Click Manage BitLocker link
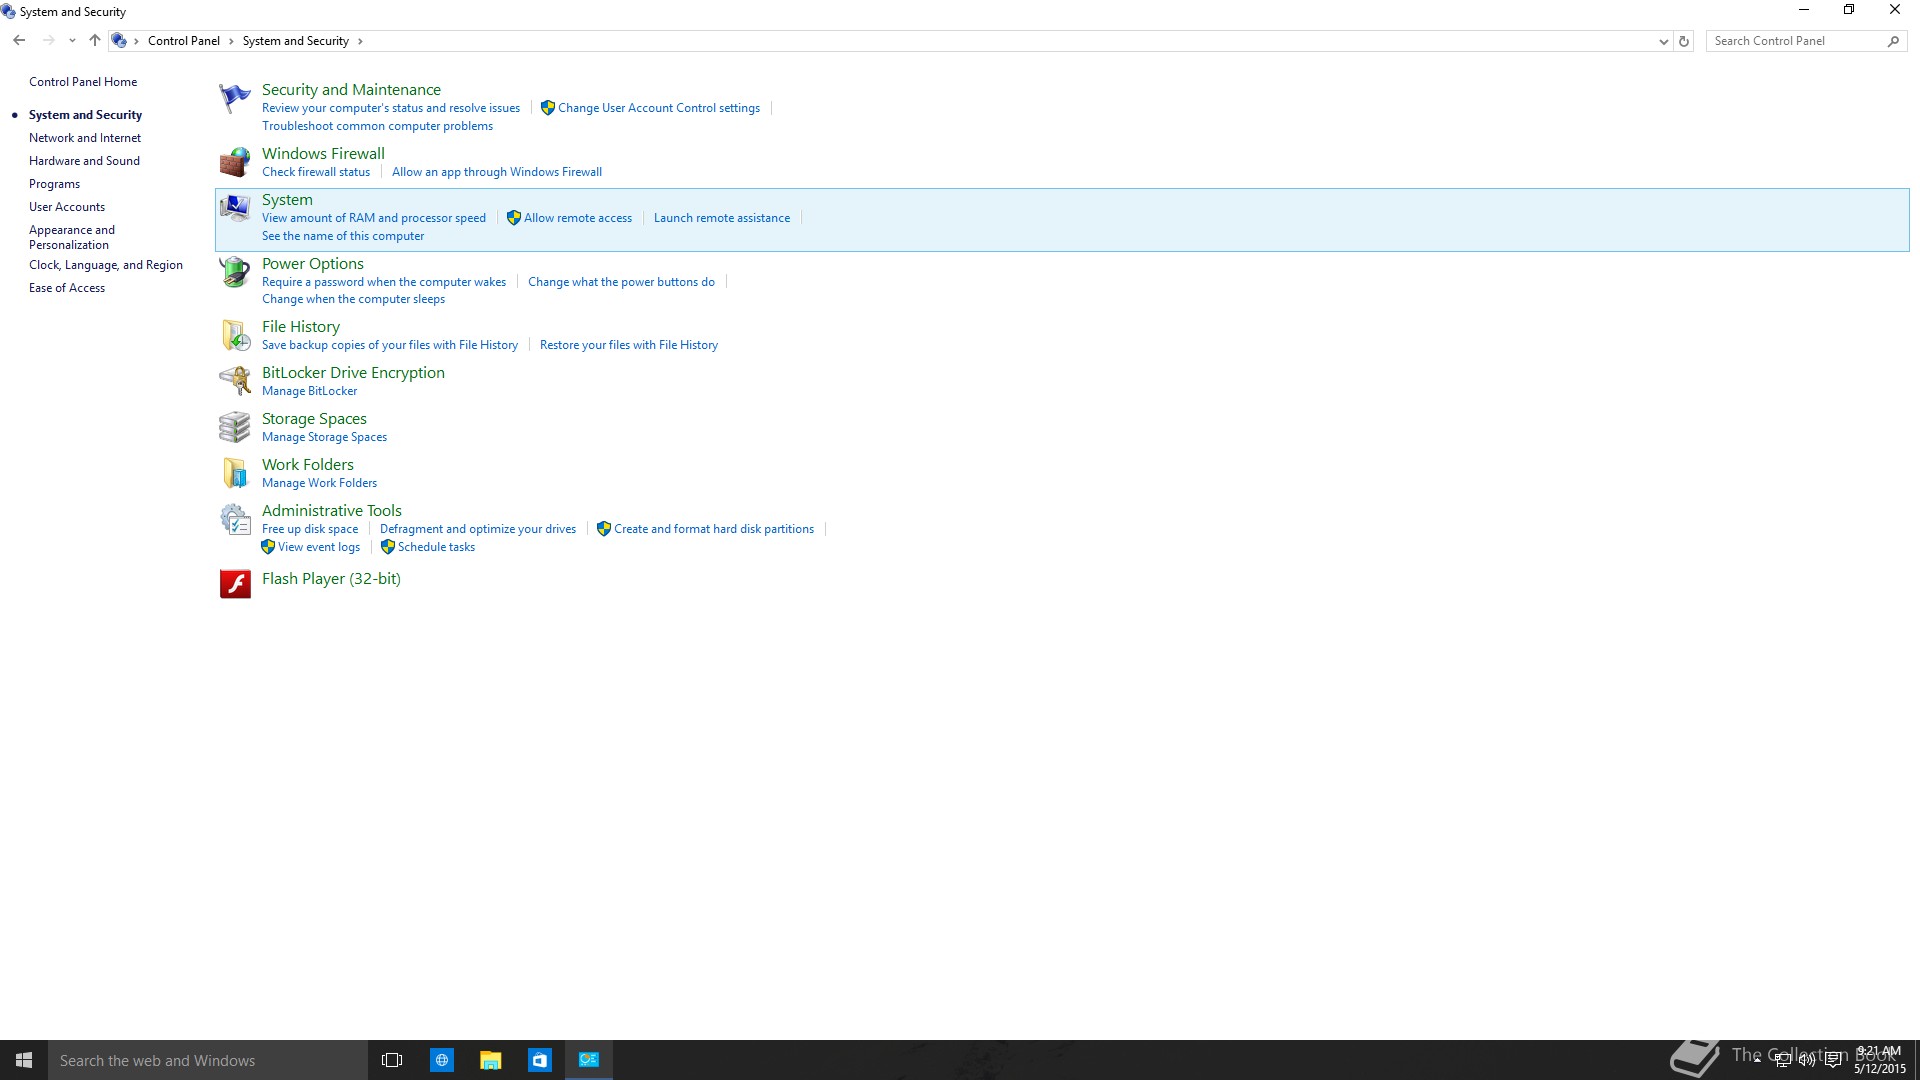Screen dimensions: 1920x1080 tap(309, 391)
